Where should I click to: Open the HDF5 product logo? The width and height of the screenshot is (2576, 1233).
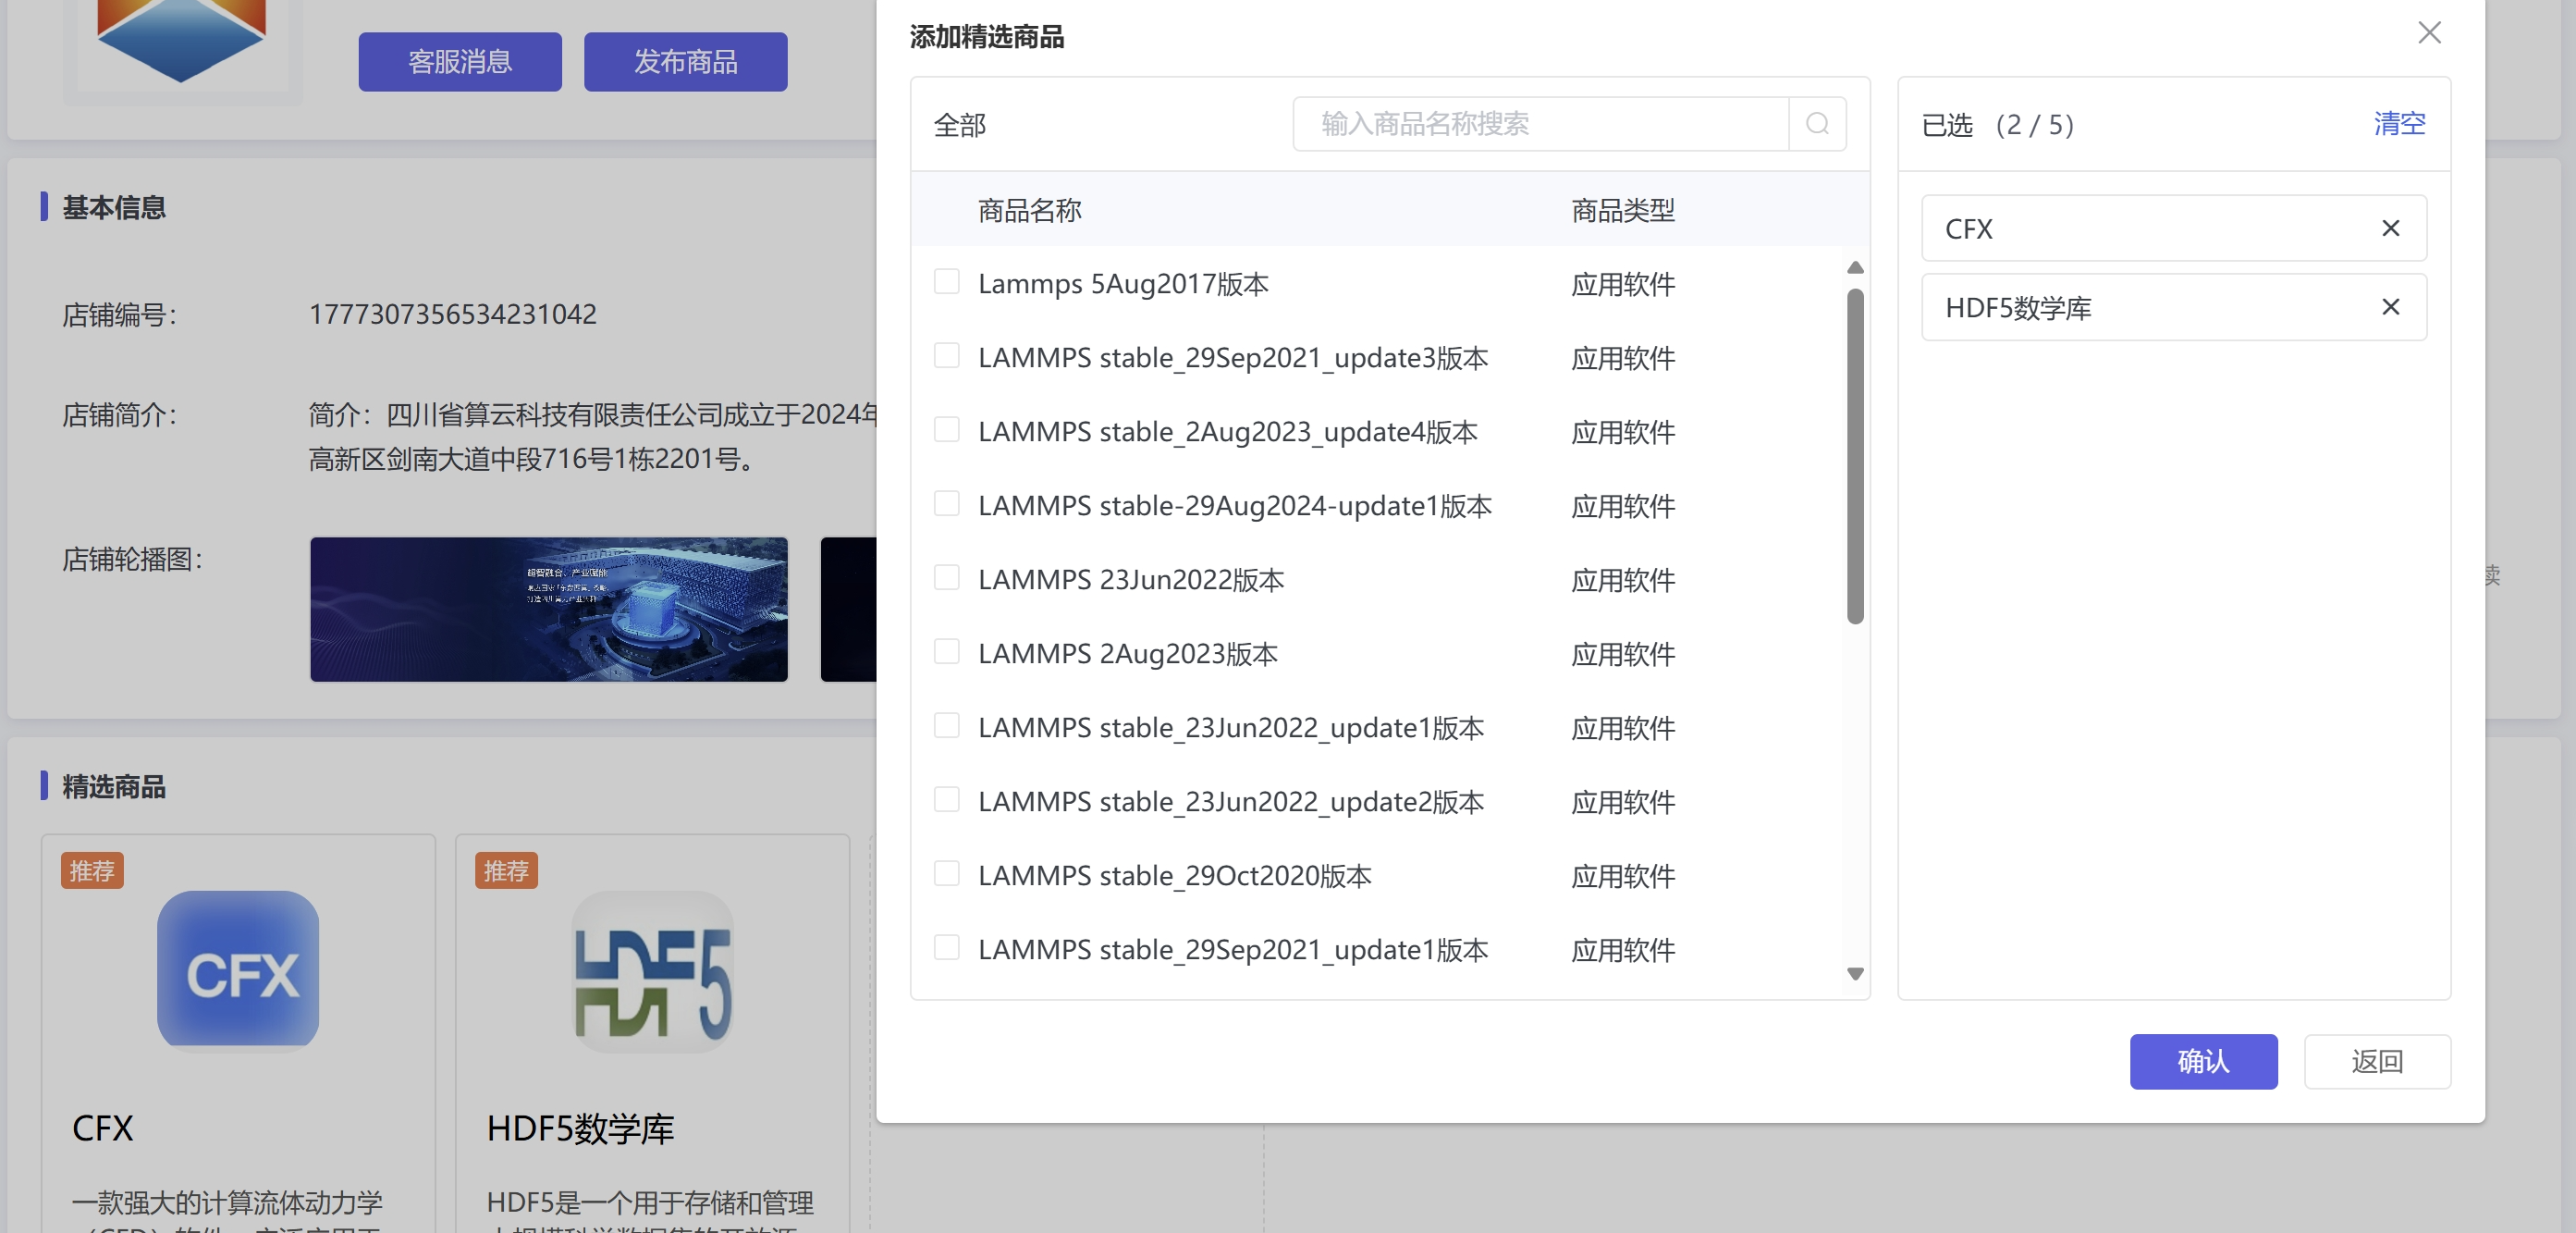pyautogui.click(x=652, y=971)
